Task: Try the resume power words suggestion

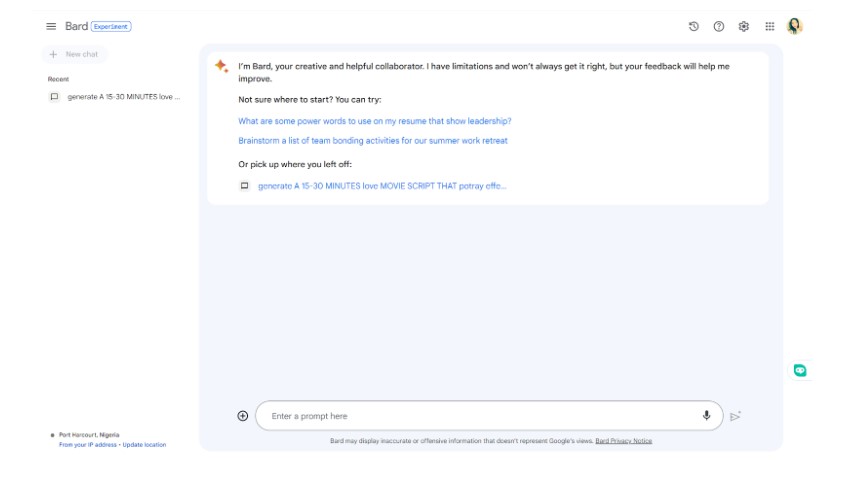Action: coord(374,121)
